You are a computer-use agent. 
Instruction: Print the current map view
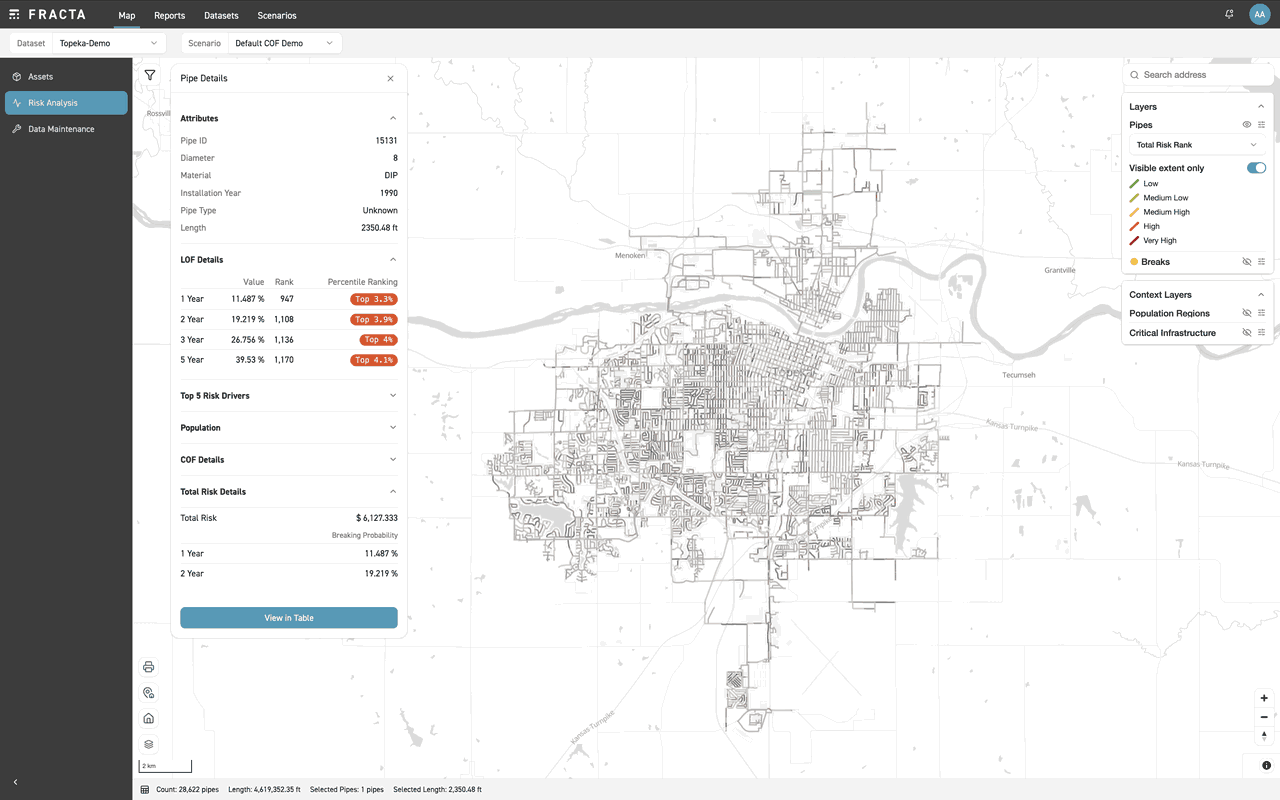149,667
